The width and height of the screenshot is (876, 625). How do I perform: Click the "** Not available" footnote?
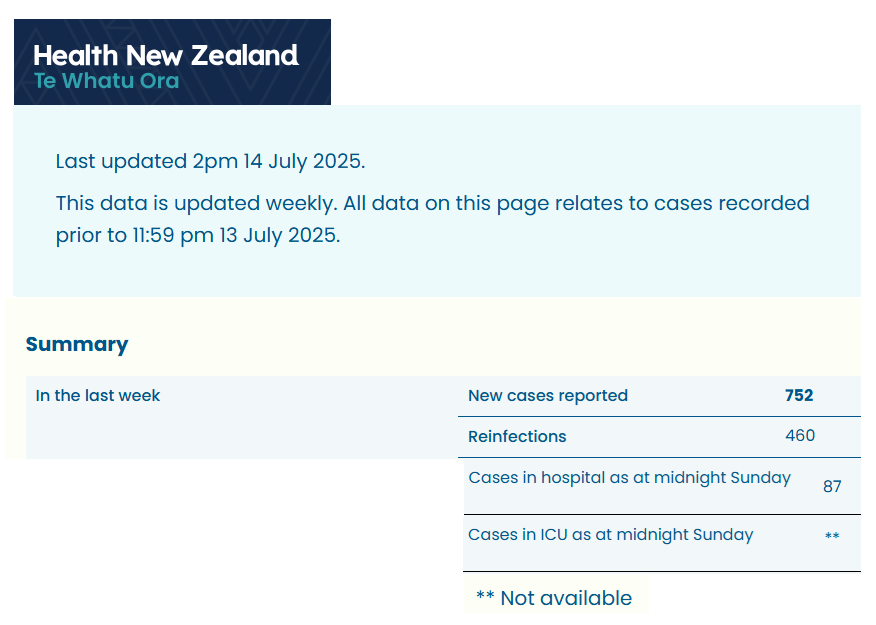point(554,598)
